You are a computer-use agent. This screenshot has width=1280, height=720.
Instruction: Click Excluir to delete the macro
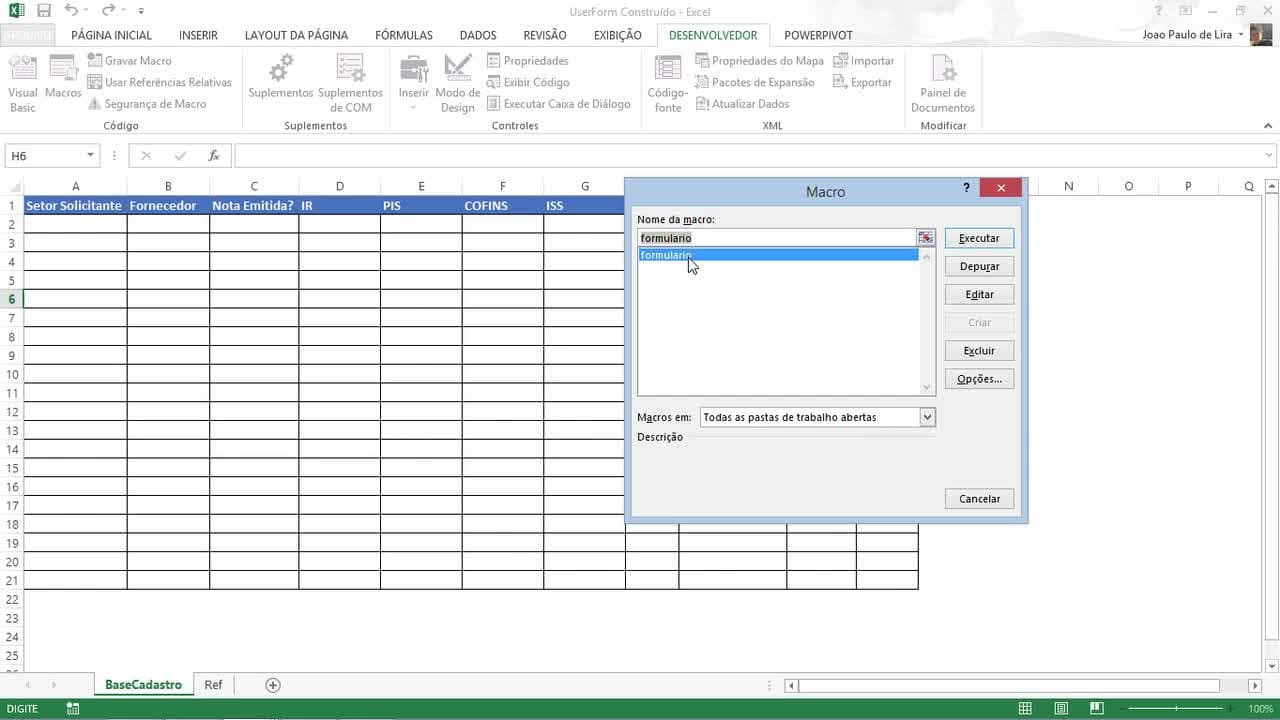pyautogui.click(x=979, y=350)
